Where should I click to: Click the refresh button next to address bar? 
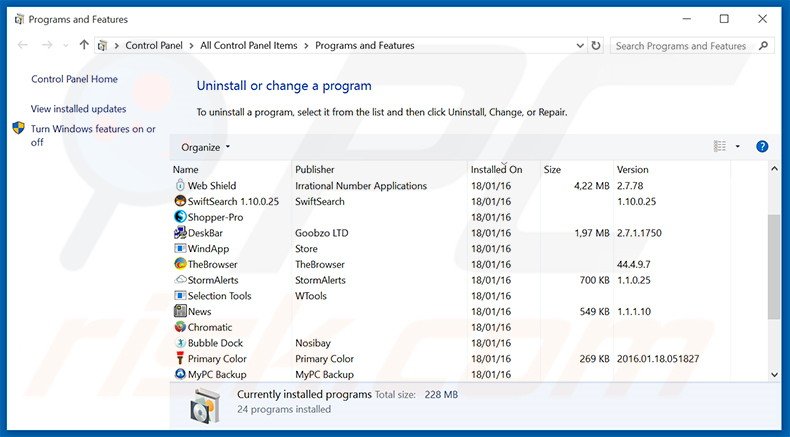click(x=596, y=45)
